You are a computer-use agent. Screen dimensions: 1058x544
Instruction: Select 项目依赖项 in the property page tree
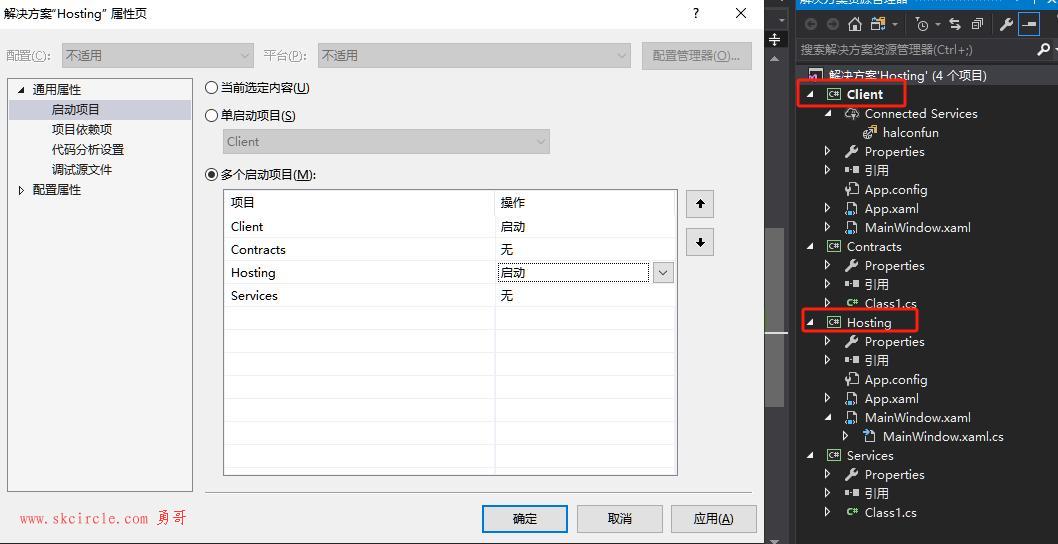click(x=82, y=130)
